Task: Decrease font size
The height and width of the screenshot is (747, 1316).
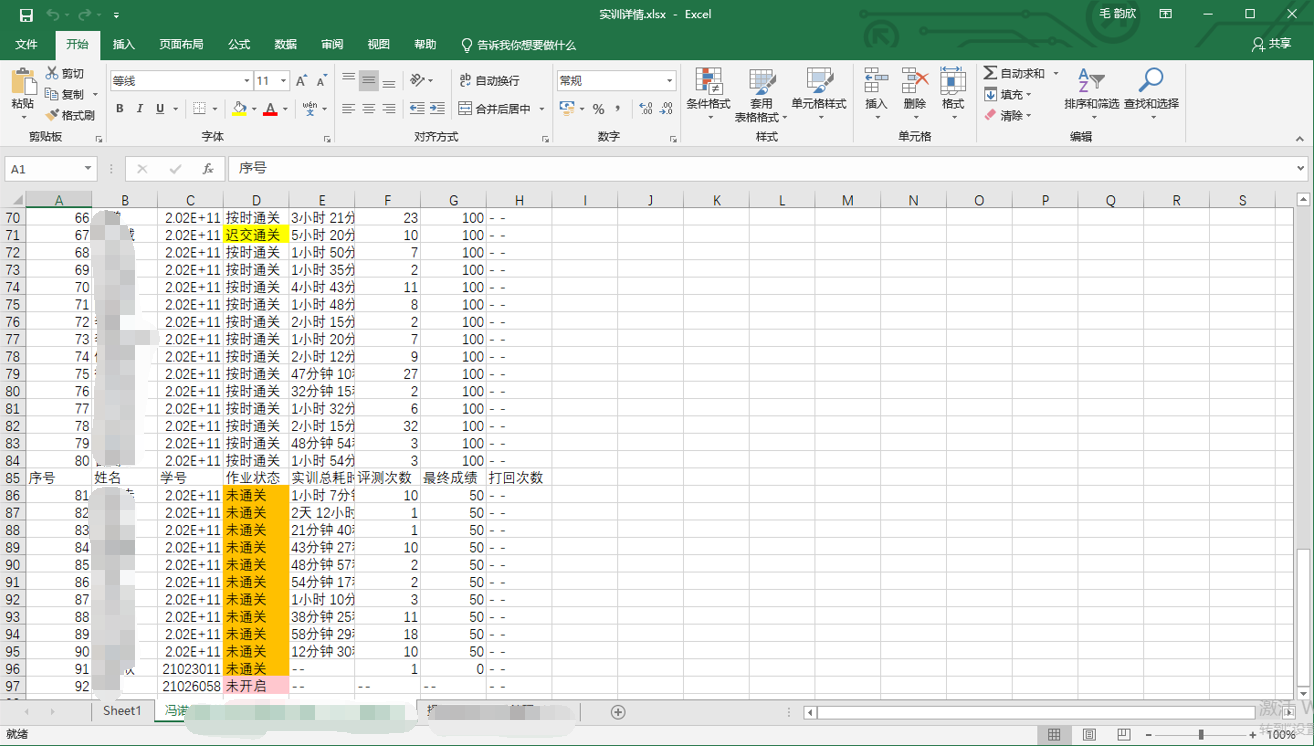Action: tap(321, 81)
